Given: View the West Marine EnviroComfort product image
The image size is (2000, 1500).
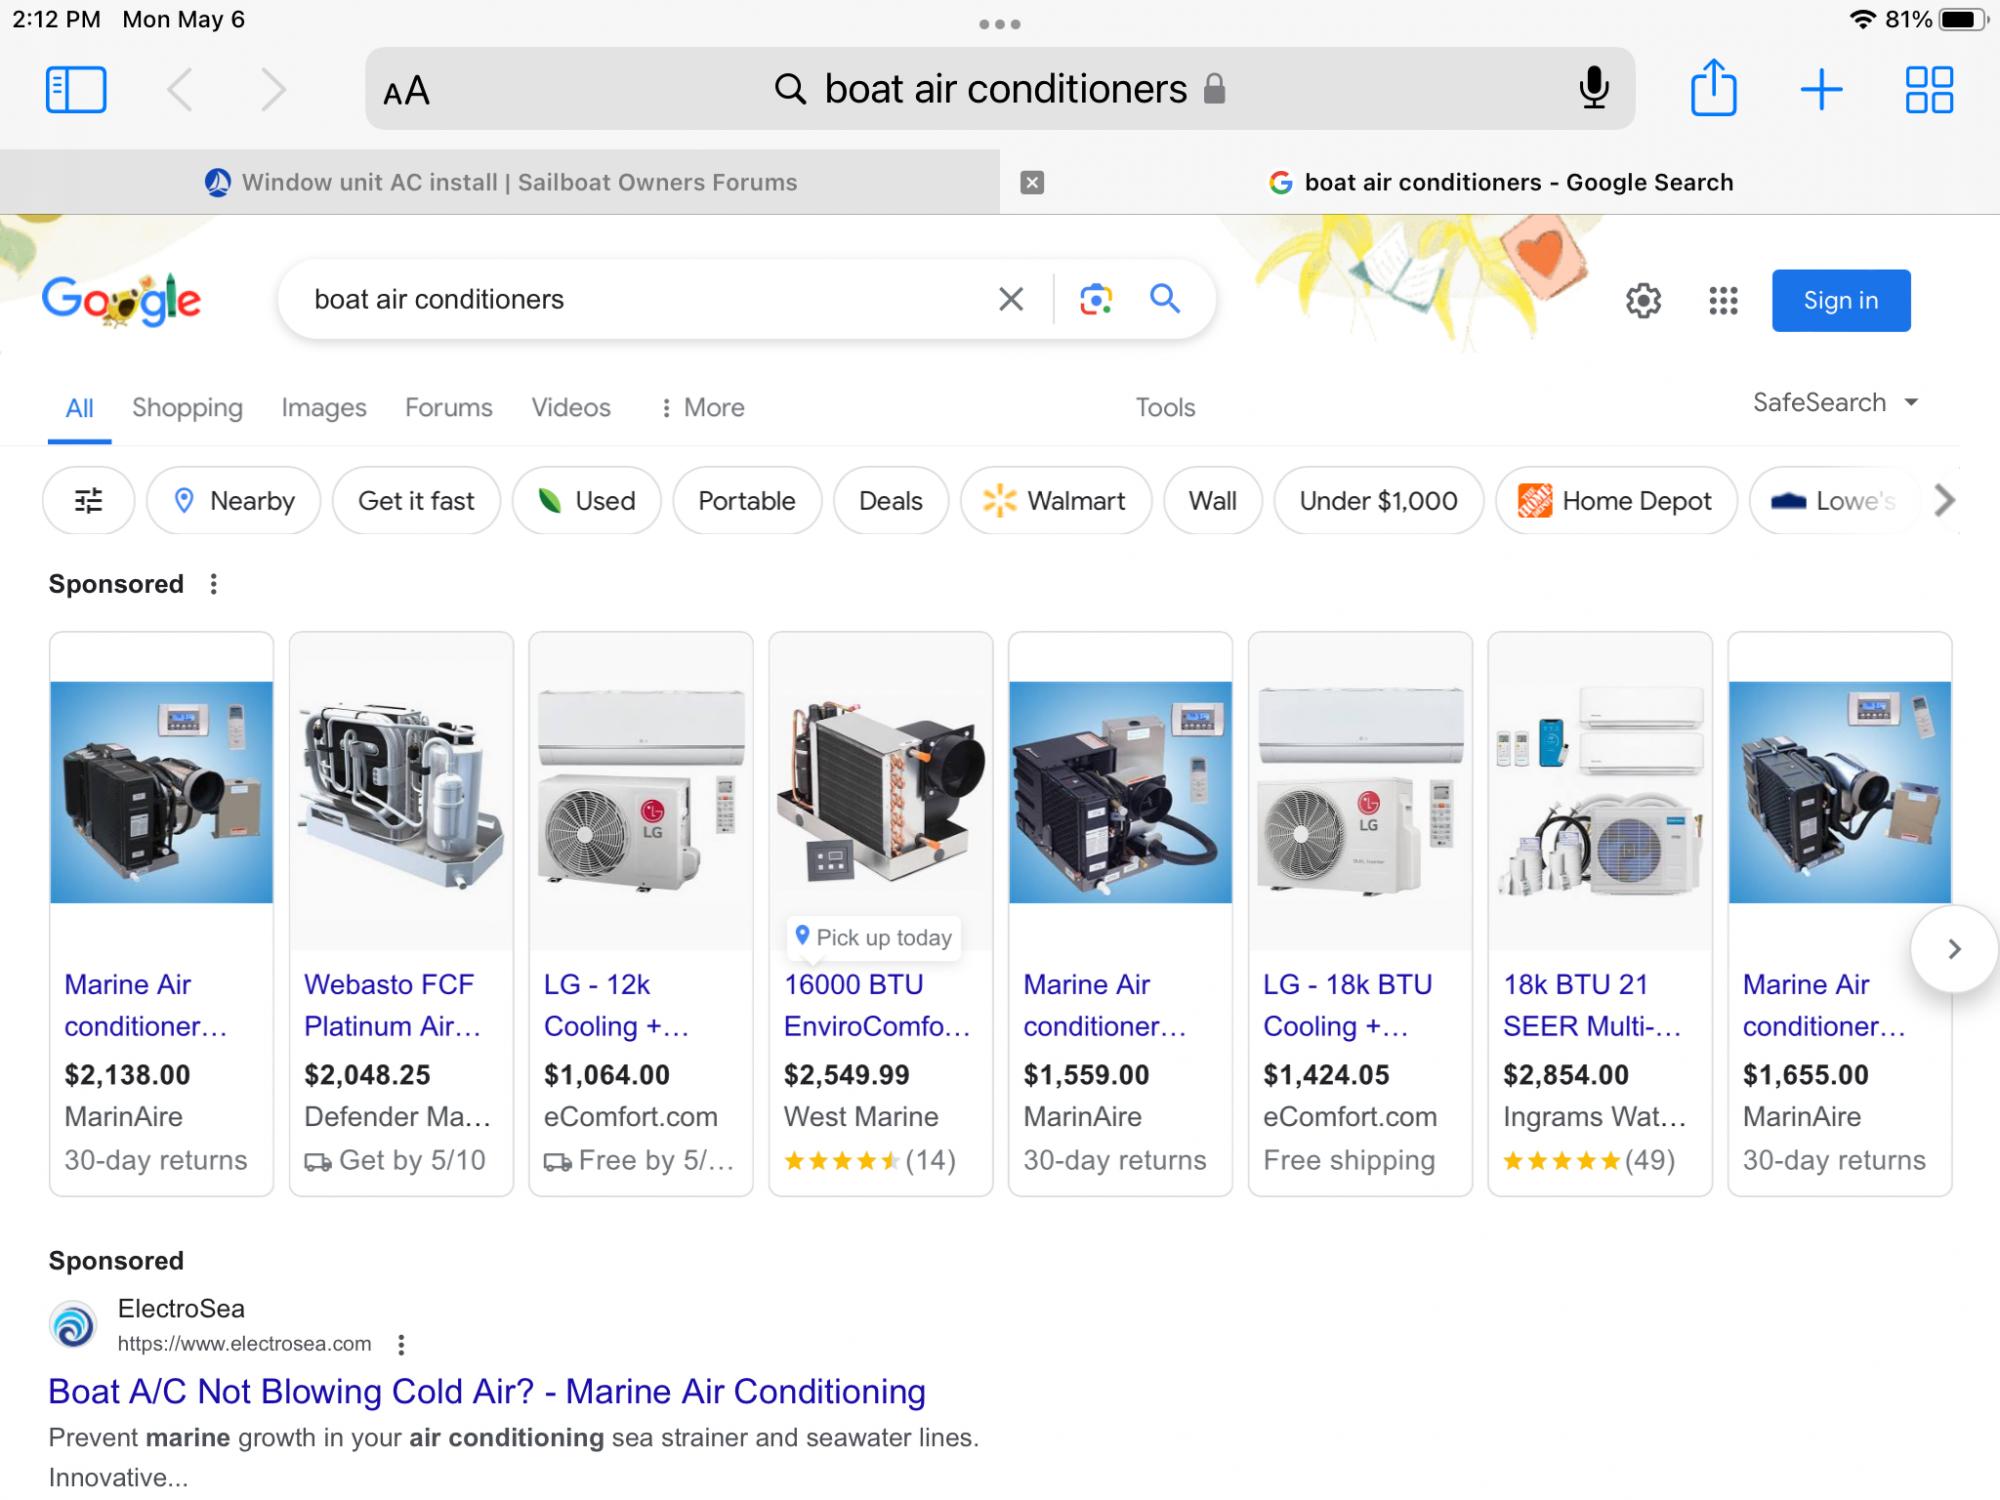Looking at the screenshot, I should (881, 792).
